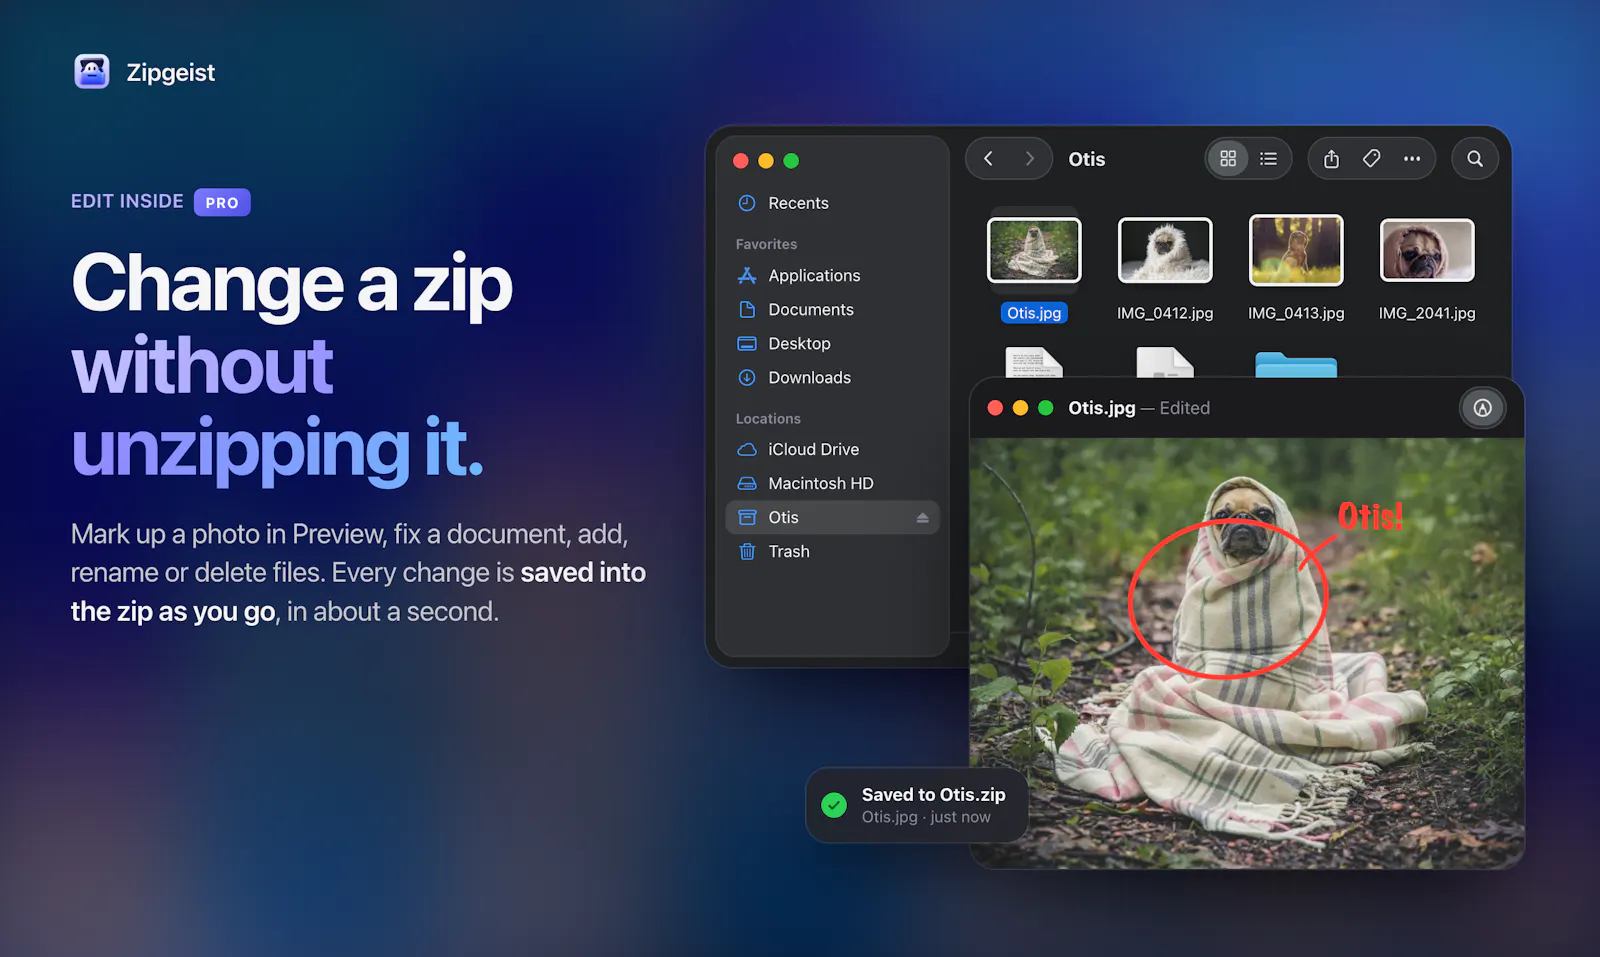
Task: Click the EDIT INSIDE label
Action: (x=127, y=201)
